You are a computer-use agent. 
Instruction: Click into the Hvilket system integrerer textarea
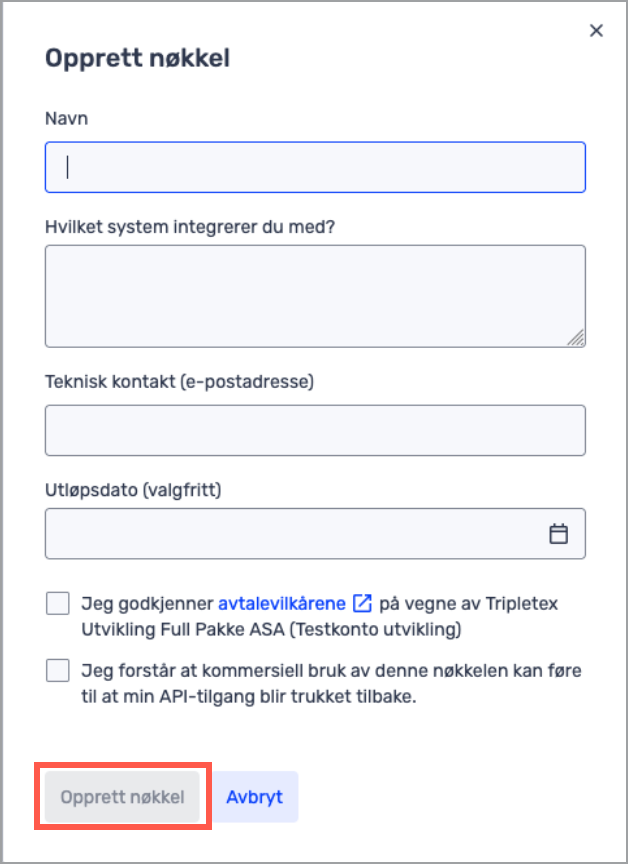pos(315,296)
